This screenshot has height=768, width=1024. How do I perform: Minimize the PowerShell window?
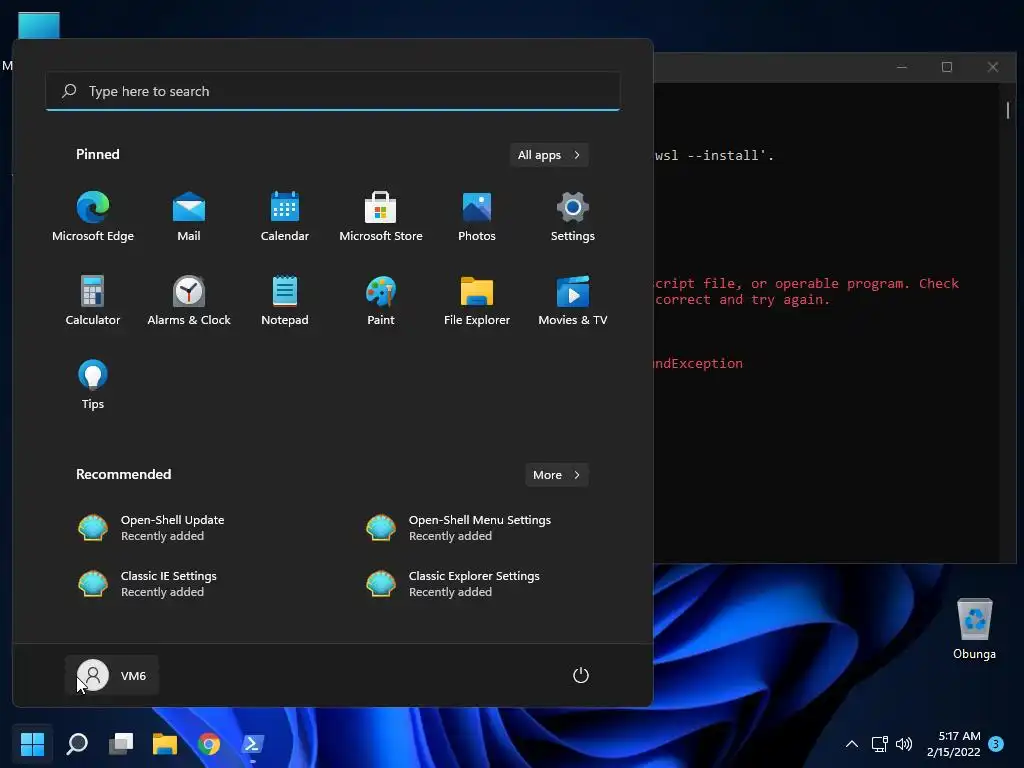[x=902, y=67]
